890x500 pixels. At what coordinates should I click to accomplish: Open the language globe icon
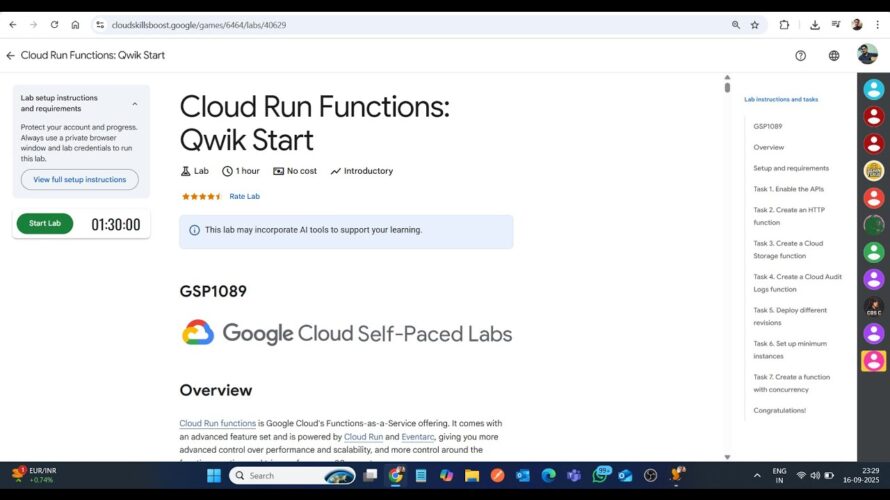[834, 56]
